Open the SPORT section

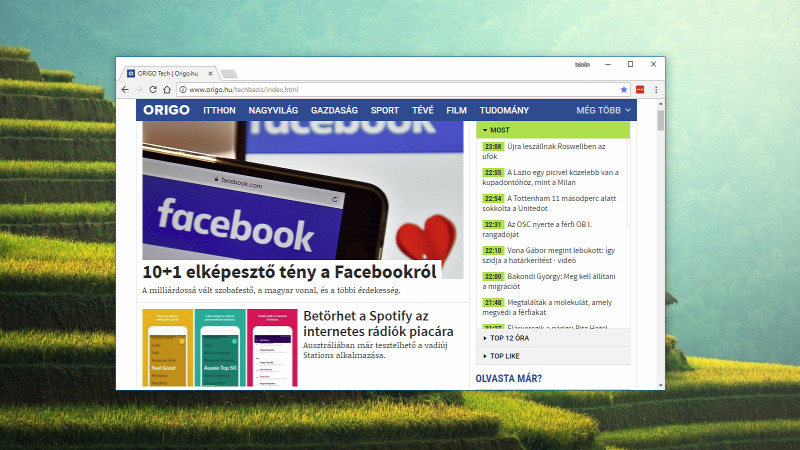point(385,110)
